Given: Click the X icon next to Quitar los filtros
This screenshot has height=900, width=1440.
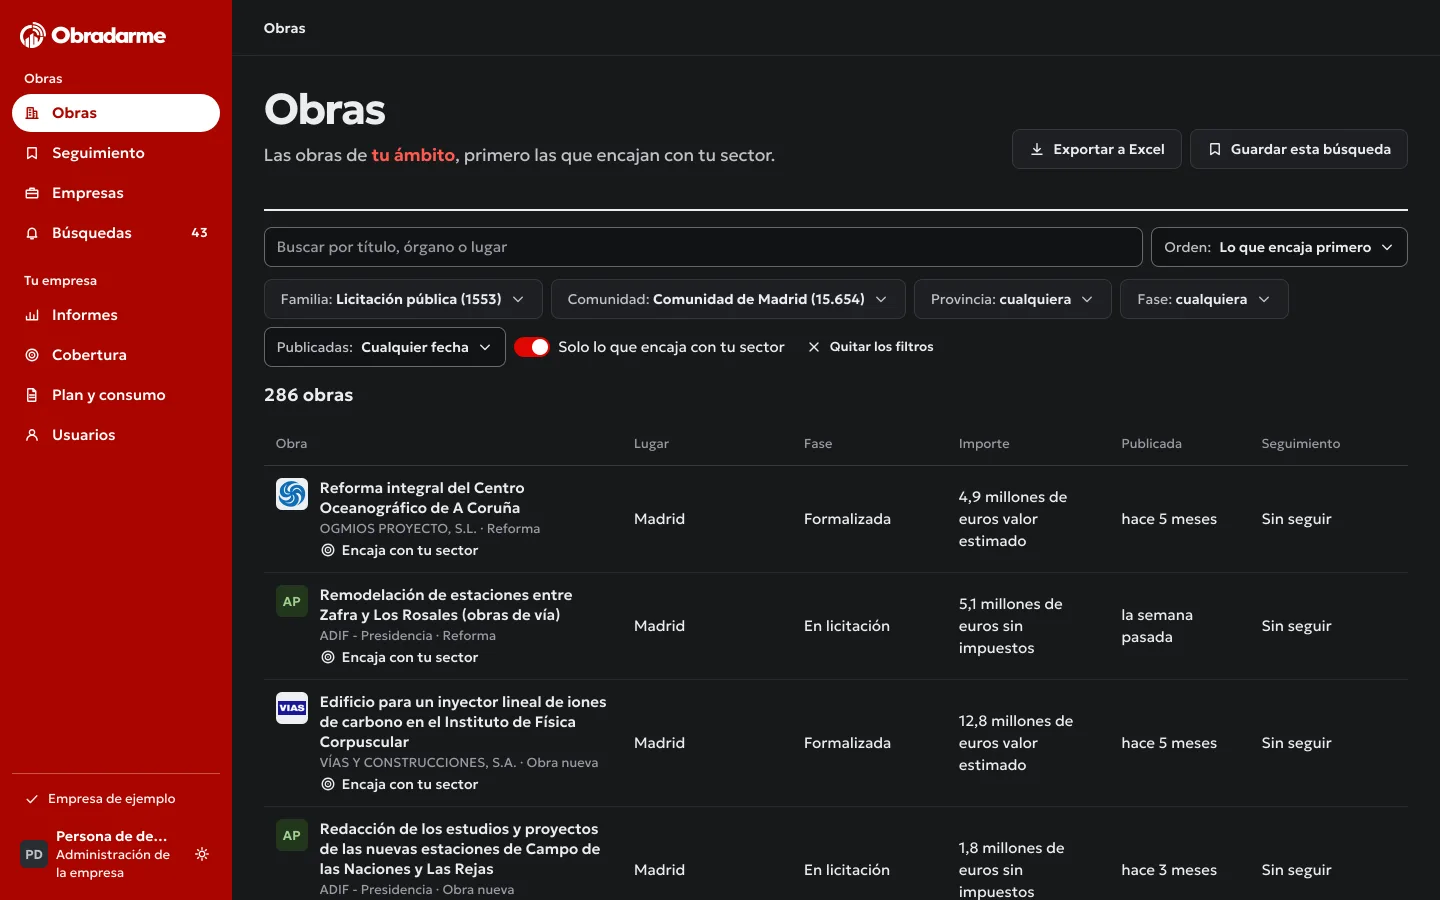Looking at the screenshot, I should click(814, 347).
